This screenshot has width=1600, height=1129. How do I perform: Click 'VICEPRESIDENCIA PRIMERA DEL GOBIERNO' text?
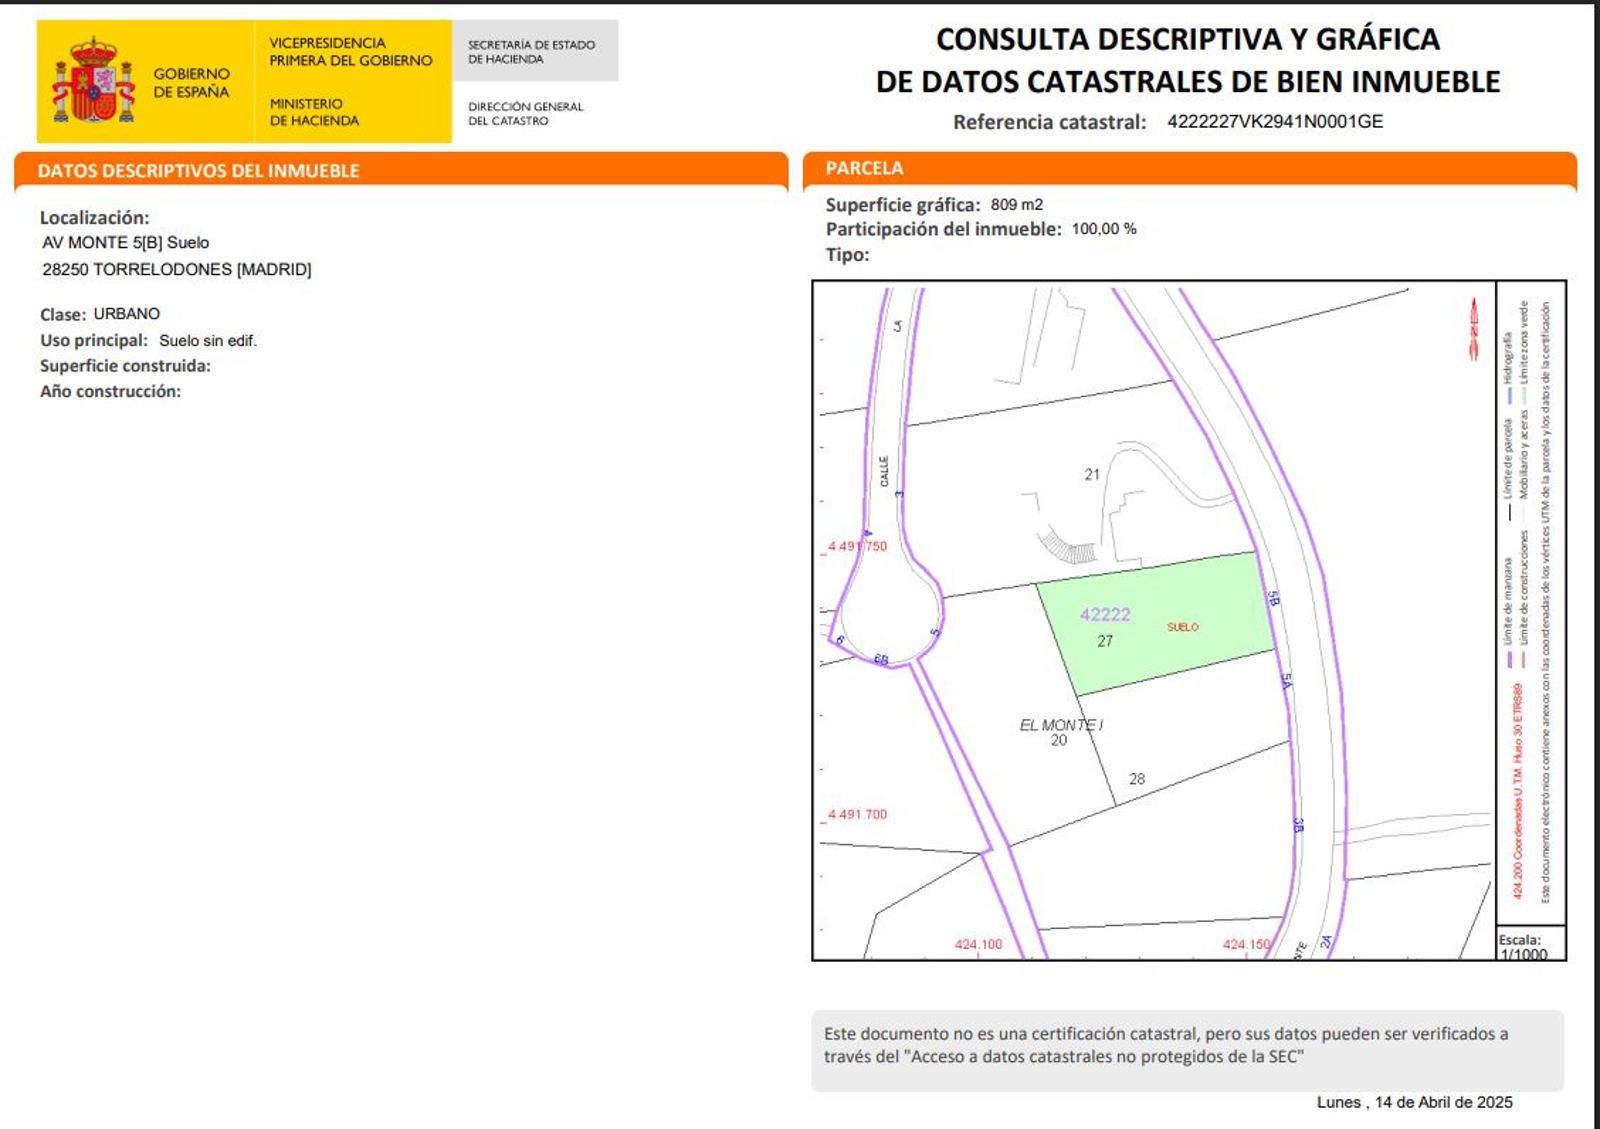click(x=350, y=51)
